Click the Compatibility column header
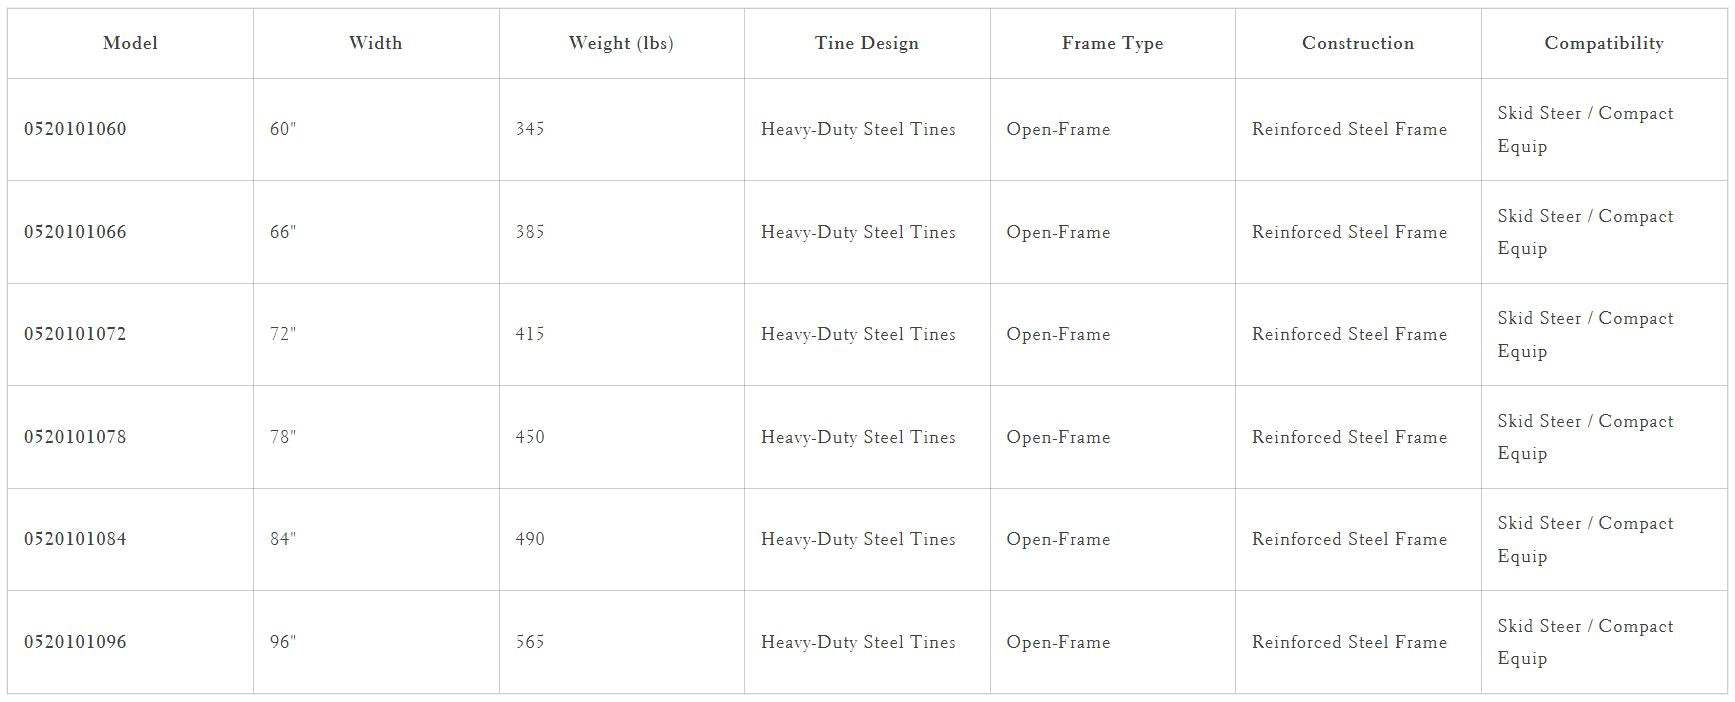Viewport: 1735px width, 702px height. 1603,43
